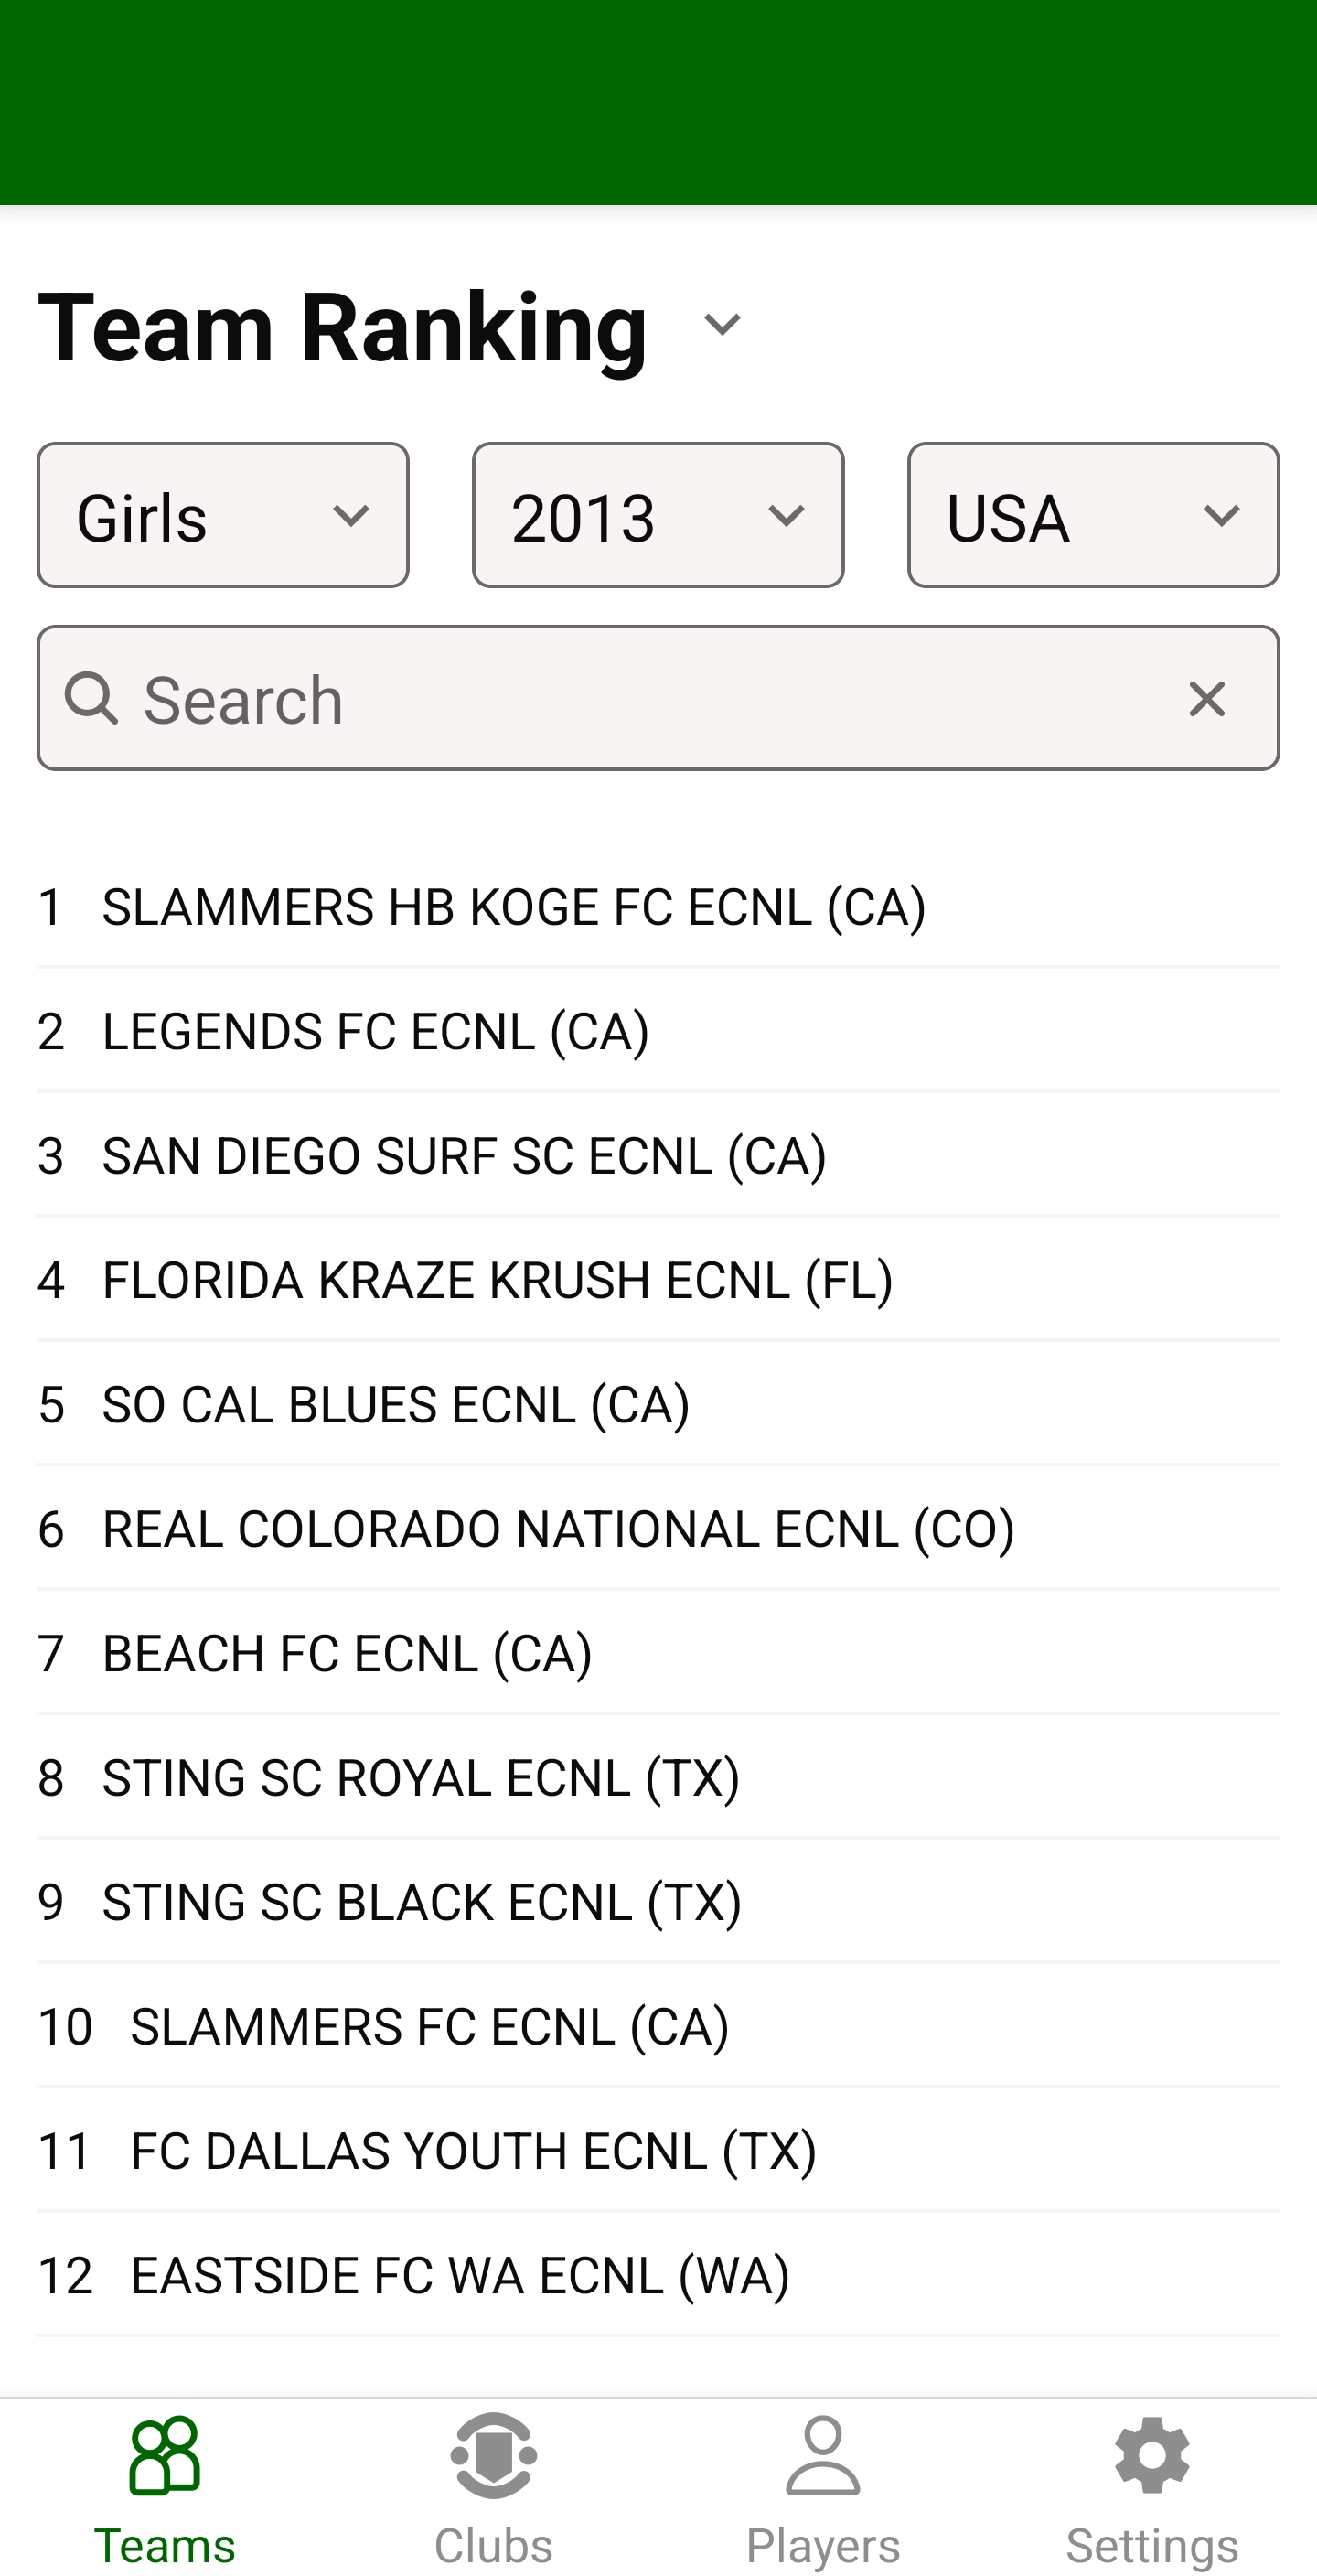Clear the search field with X icon
Image resolution: width=1317 pixels, height=2576 pixels.
pos(1207,699)
